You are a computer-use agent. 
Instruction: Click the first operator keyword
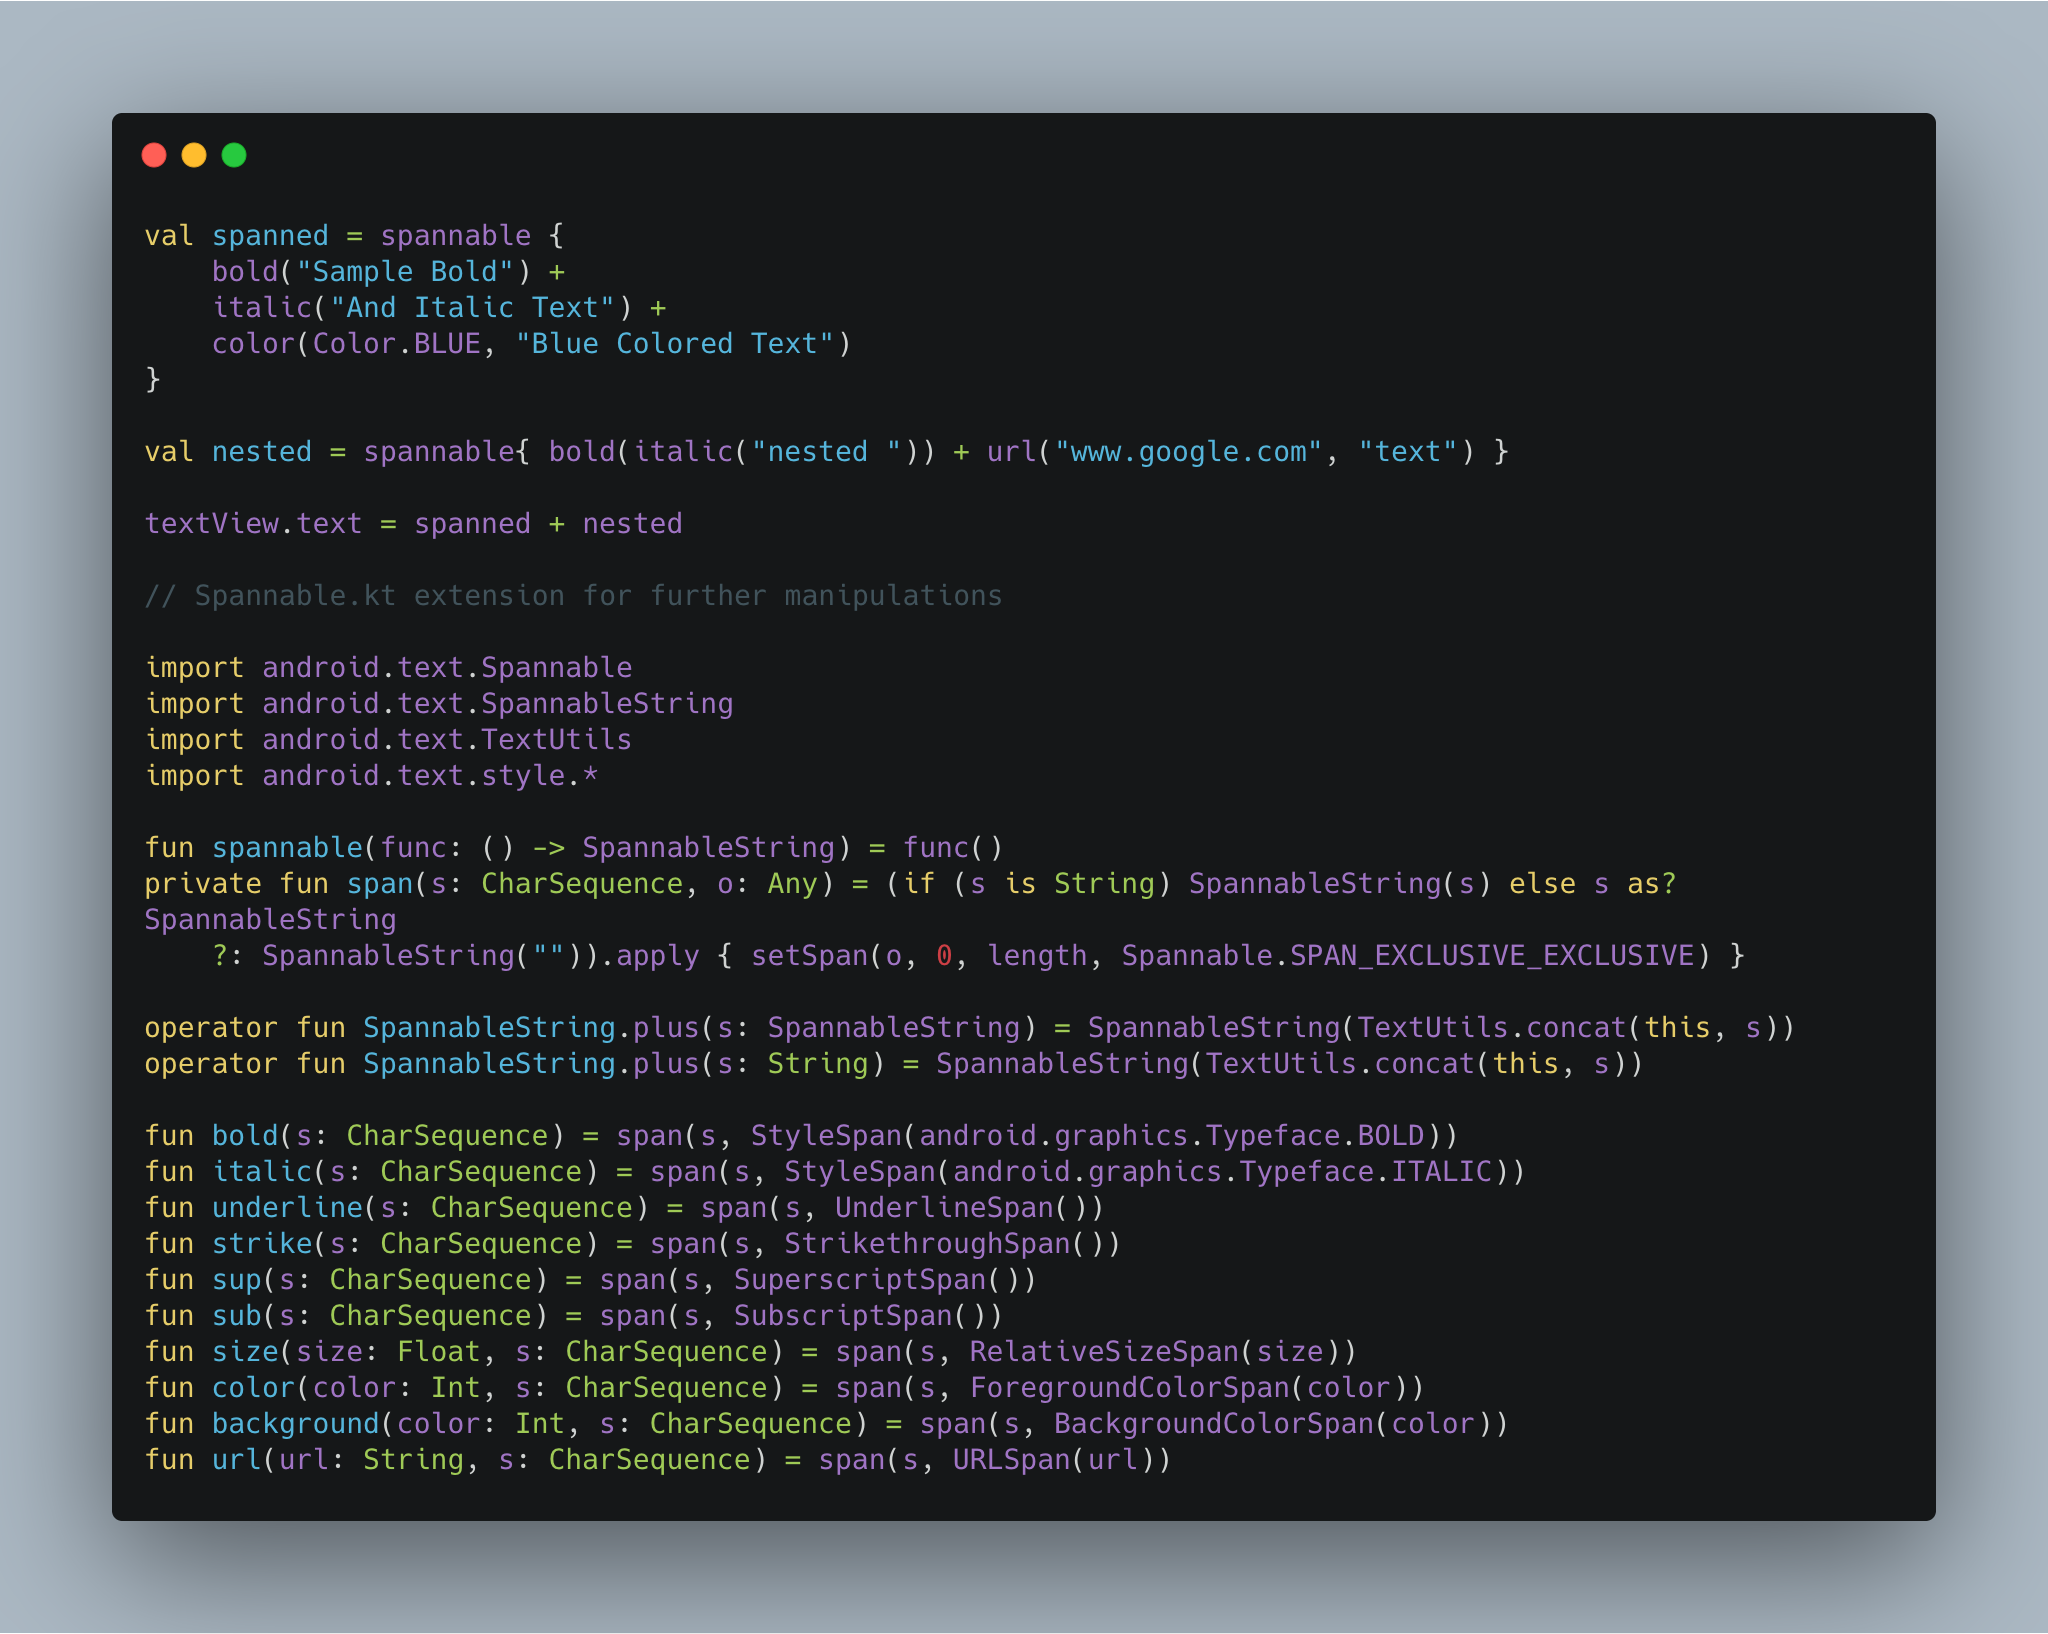pyautogui.click(x=210, y=1028)
